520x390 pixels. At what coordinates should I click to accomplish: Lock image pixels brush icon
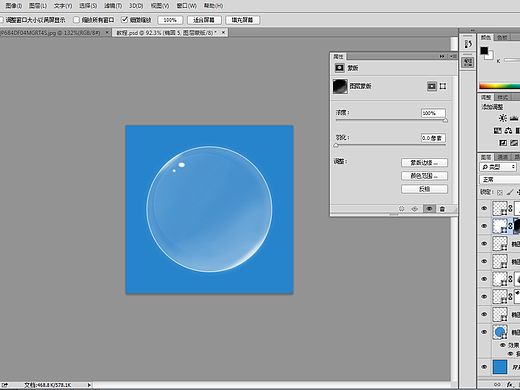point(510,192)
